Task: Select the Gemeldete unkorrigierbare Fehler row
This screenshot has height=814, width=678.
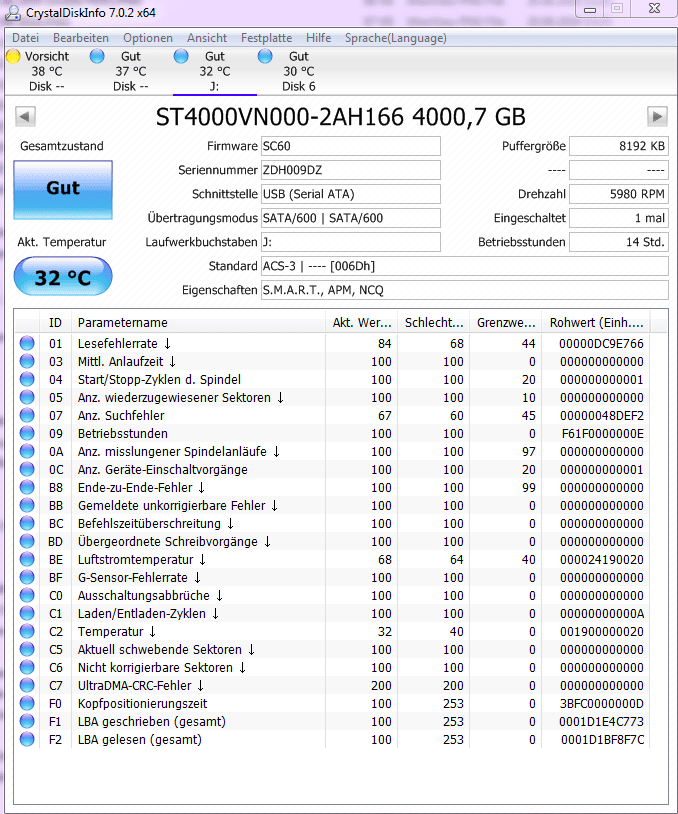Action: [x=332, y=505]
